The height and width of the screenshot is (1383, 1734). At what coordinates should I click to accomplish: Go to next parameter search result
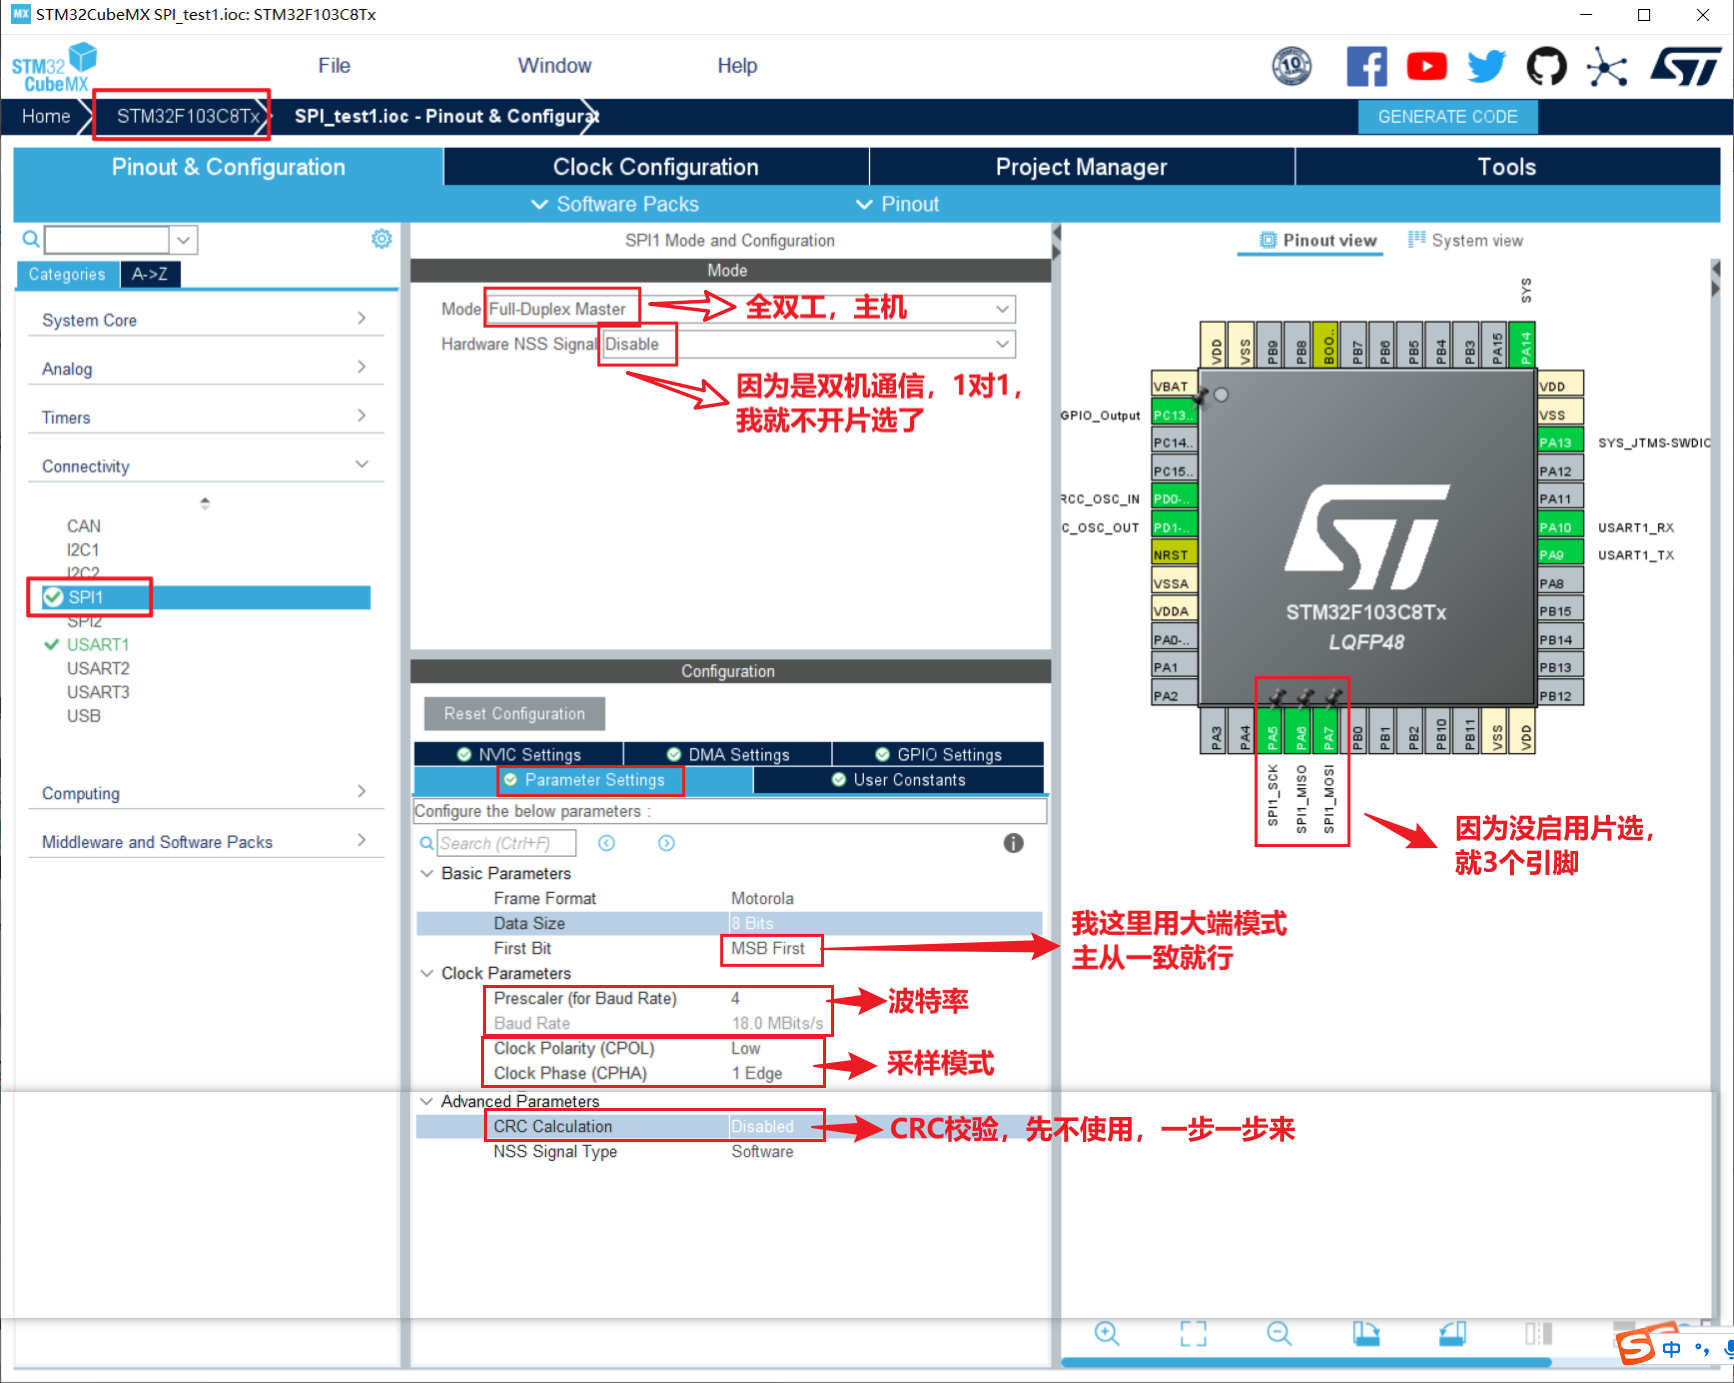(x=666, y=843)
